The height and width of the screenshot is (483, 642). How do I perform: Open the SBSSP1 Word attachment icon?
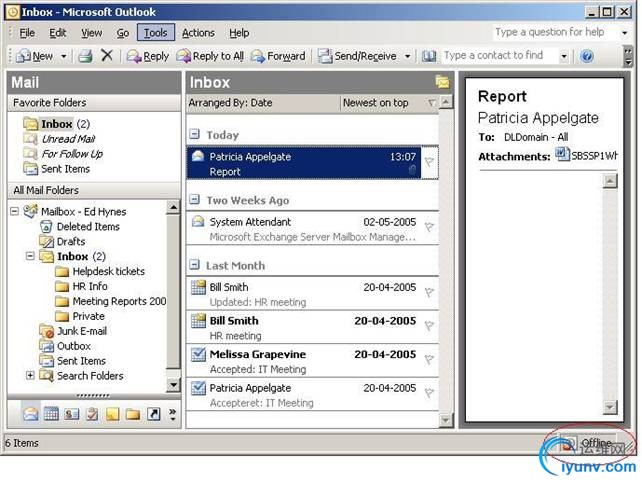(x=562, y=155)
